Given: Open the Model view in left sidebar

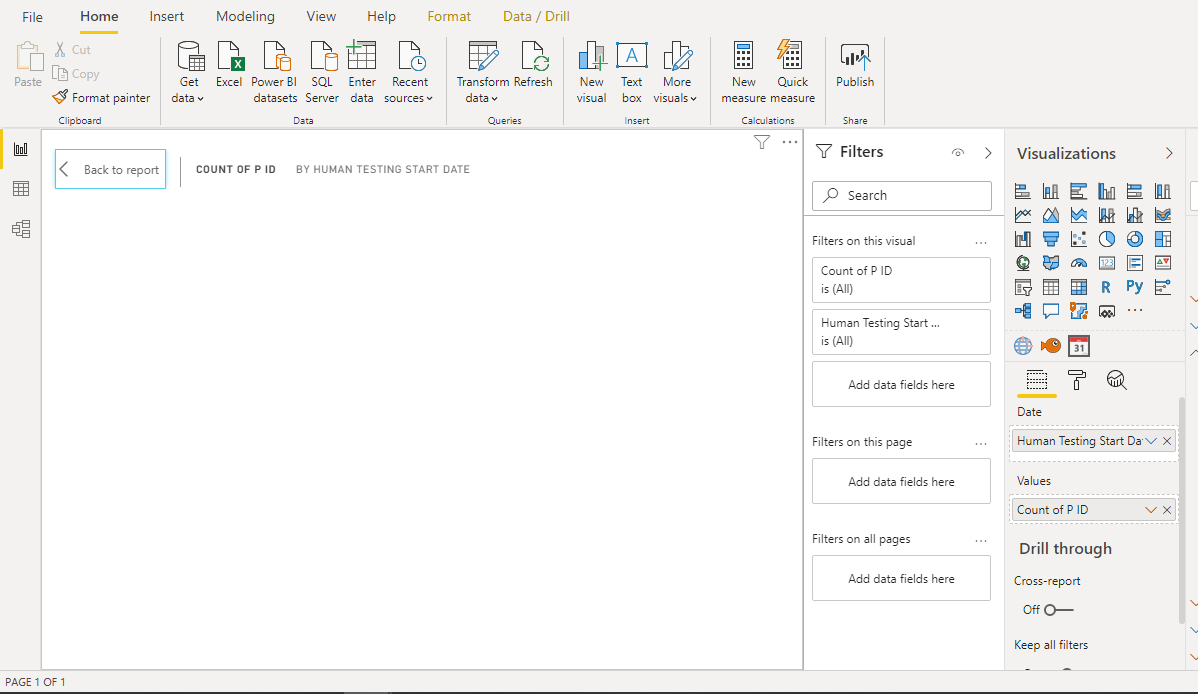Looking at the screenshot, I should click(x=21, y=229).
